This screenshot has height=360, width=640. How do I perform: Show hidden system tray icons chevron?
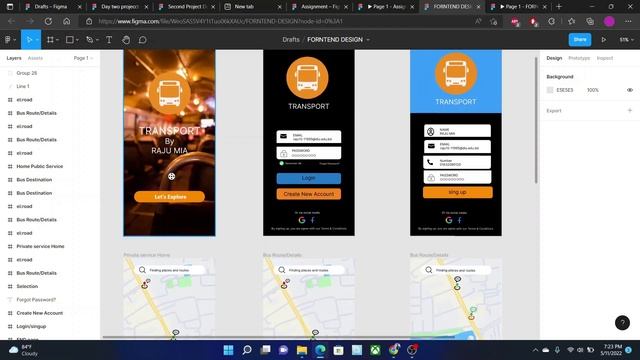pyautogui.click(x=535, y=350)
